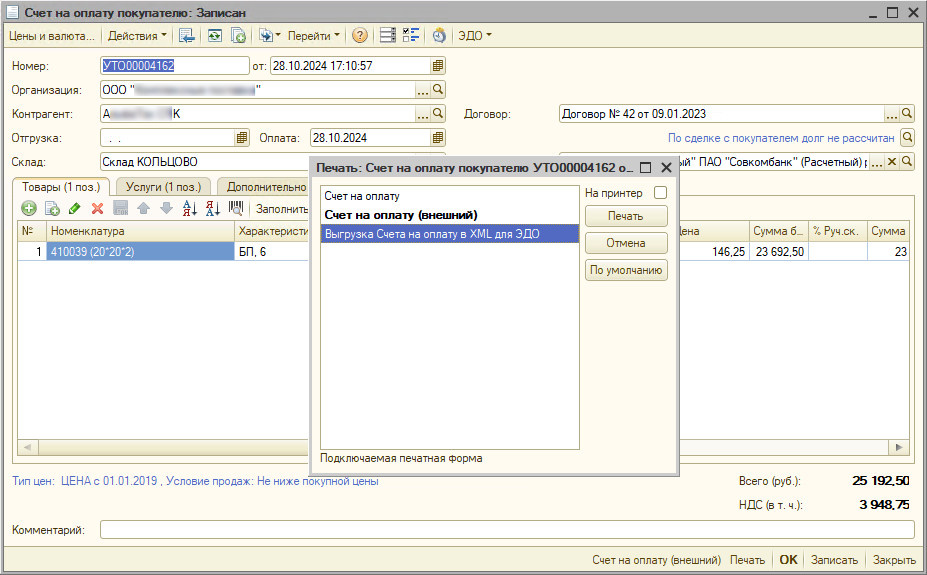Sort the rows ascending А-Я
927x575 pixels.
tap(190, 208)
